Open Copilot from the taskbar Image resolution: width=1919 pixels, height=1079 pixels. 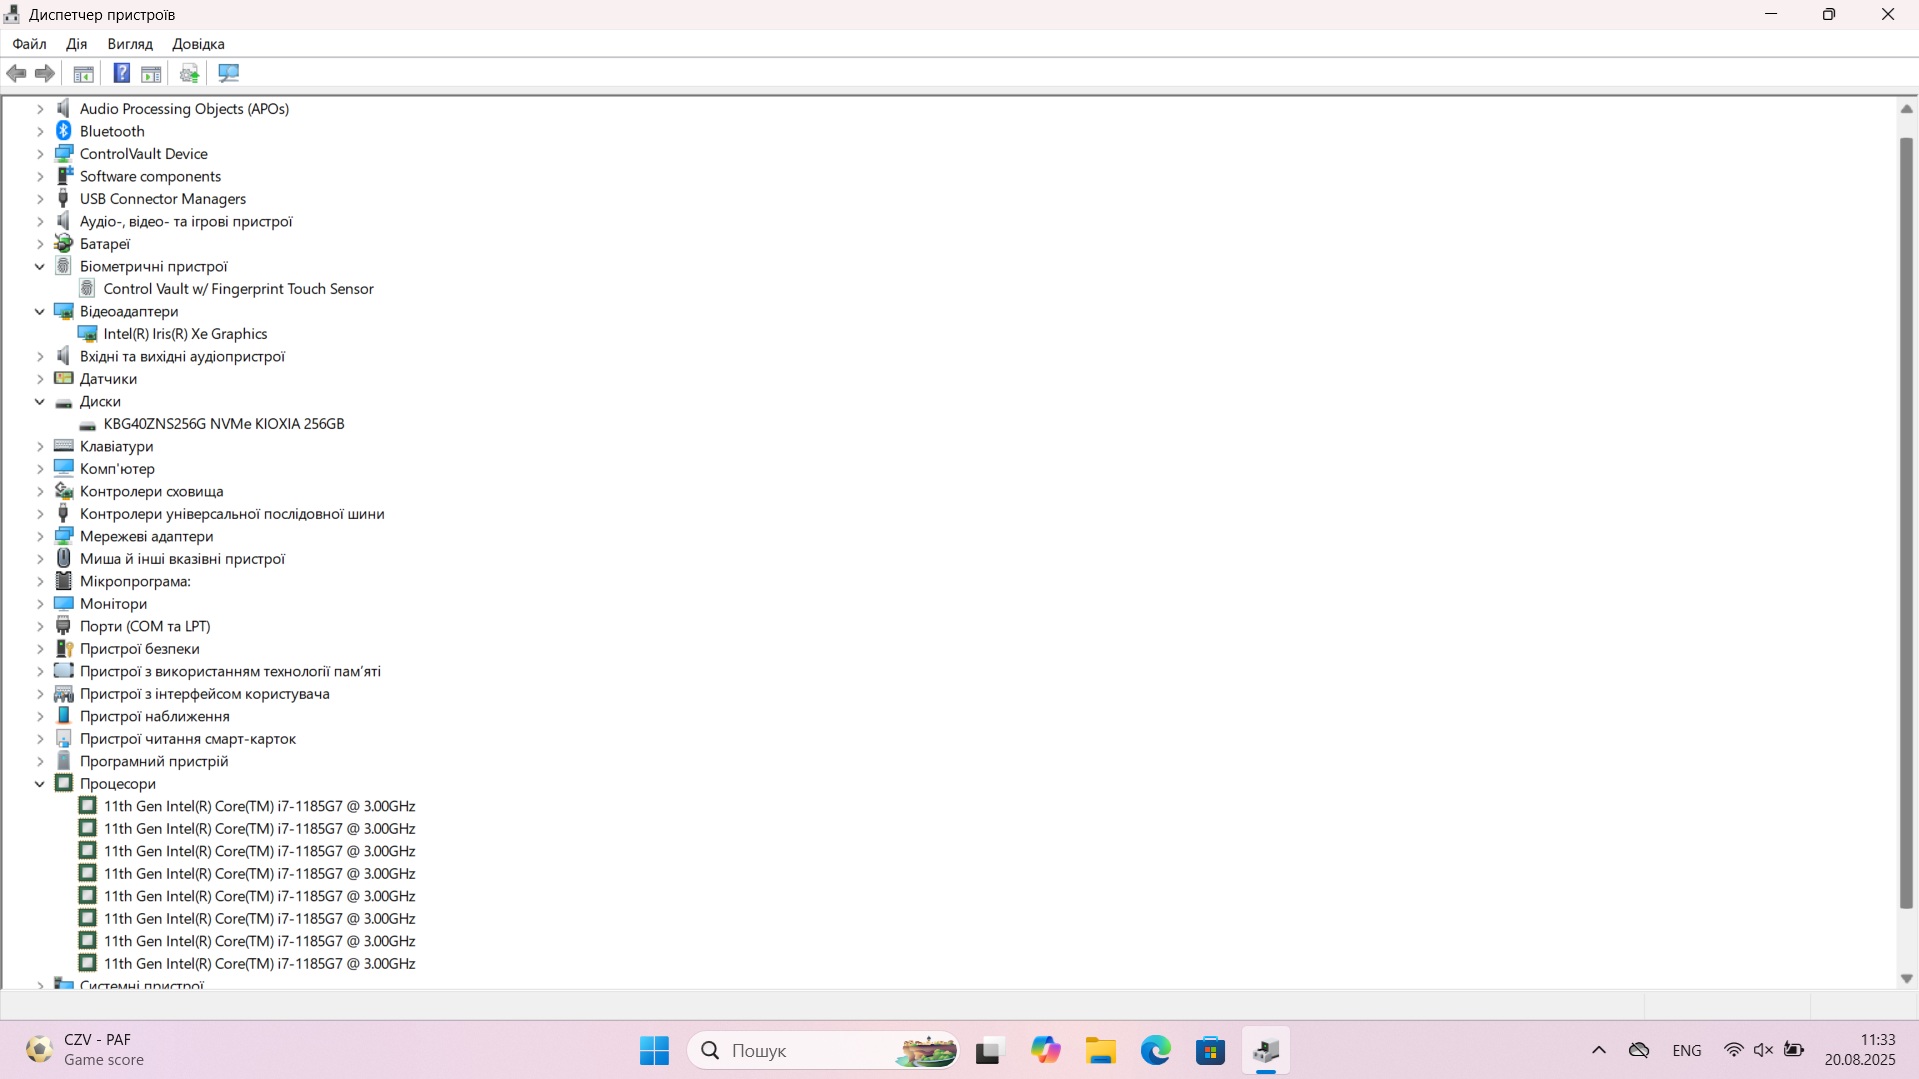point(1046,1050)
